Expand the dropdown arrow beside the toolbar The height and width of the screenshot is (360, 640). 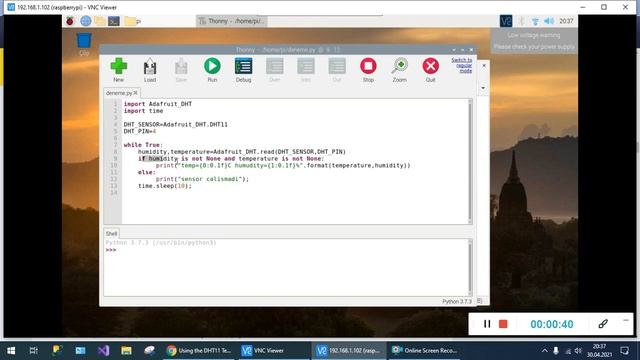click(x=483, y=88)
